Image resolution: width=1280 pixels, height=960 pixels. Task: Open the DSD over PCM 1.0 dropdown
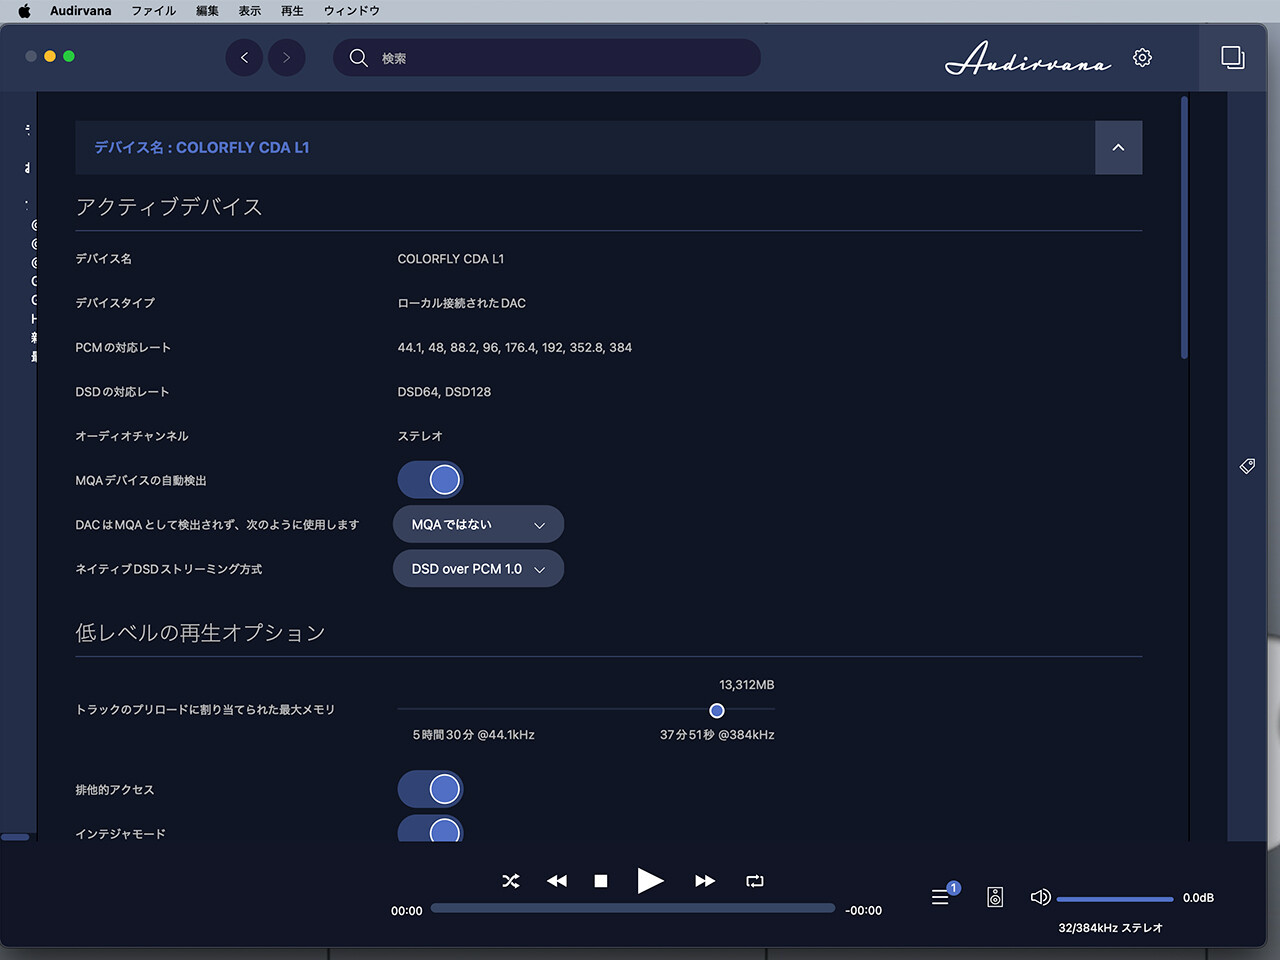(479, 569)
